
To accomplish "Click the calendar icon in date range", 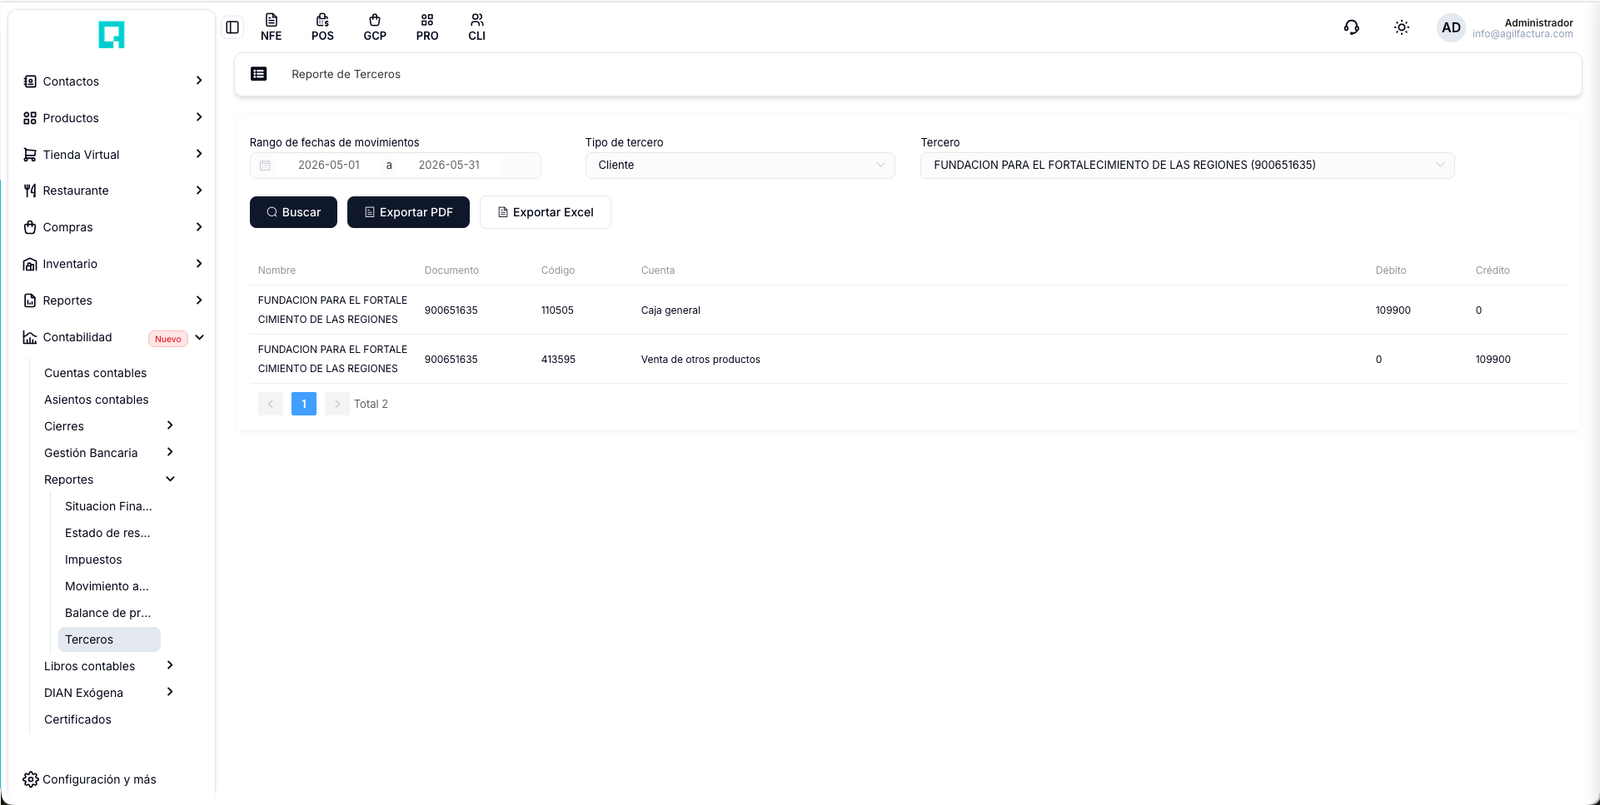I will (x=265, y=165).
